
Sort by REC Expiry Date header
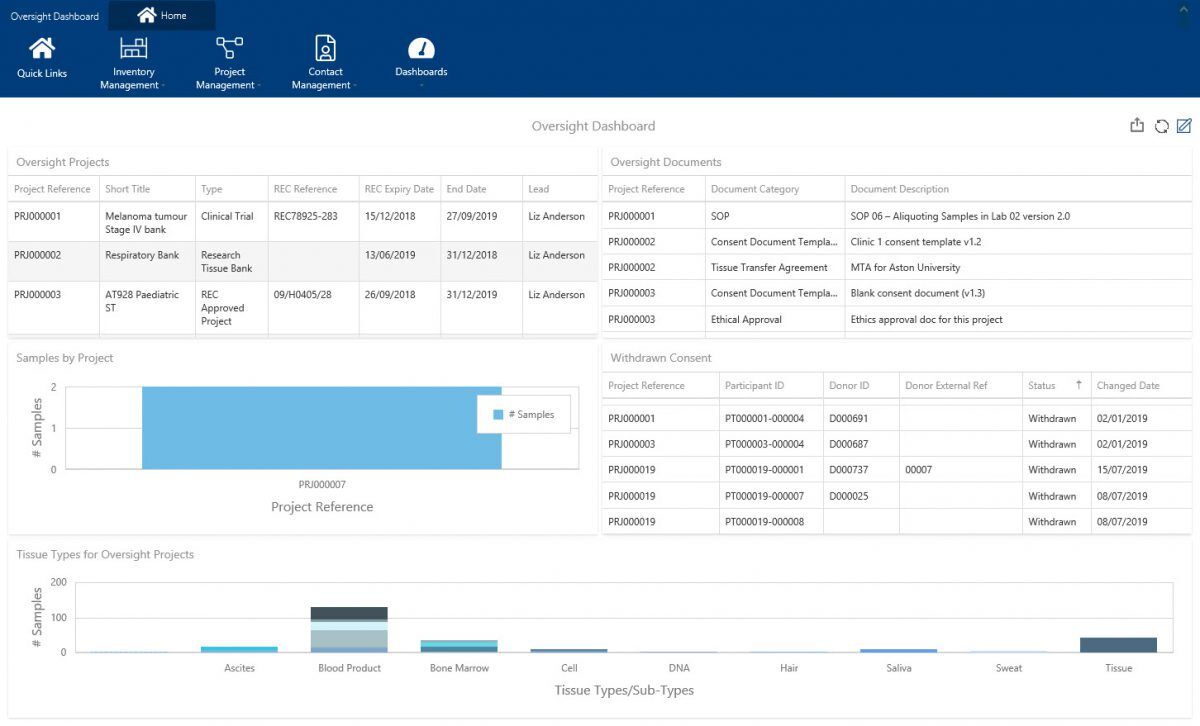tap(399, 189)
